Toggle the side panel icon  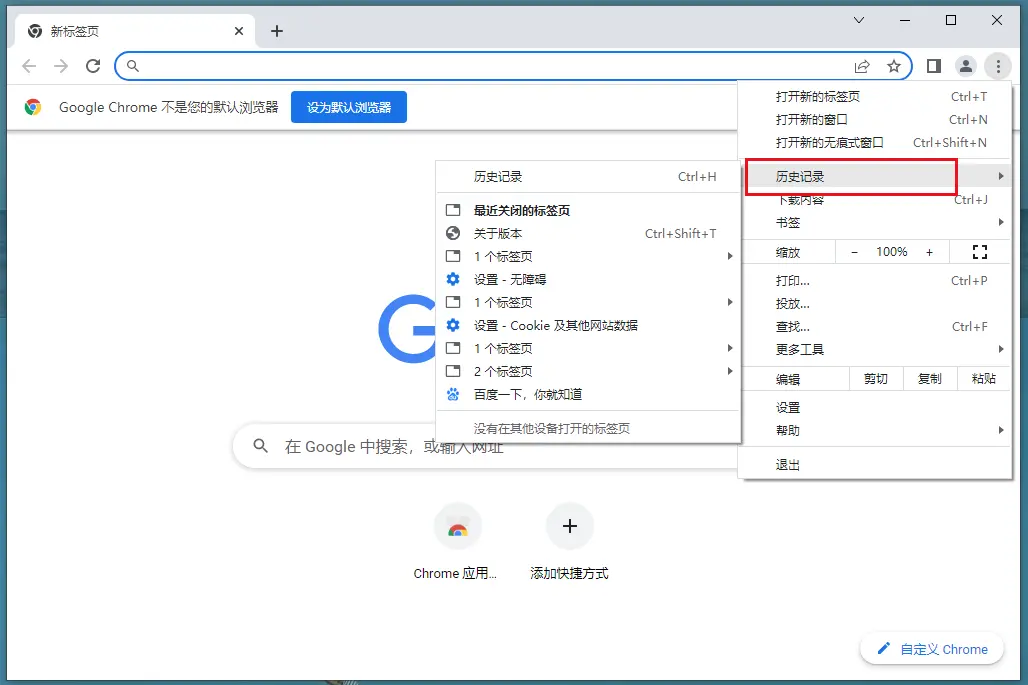tap(933, 66)
